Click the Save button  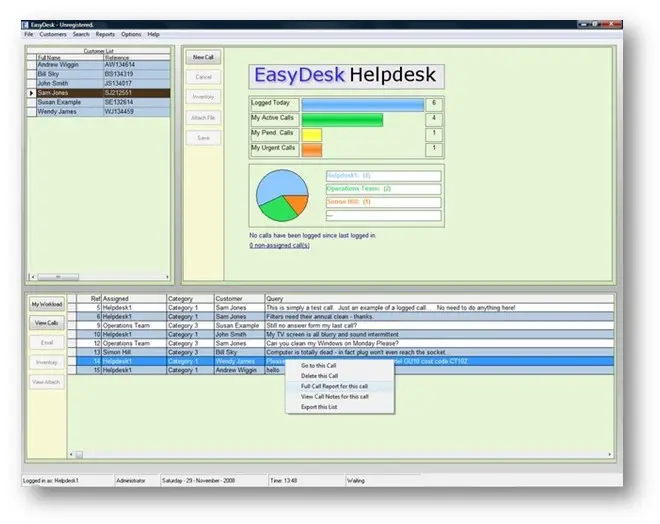point(203,138)
